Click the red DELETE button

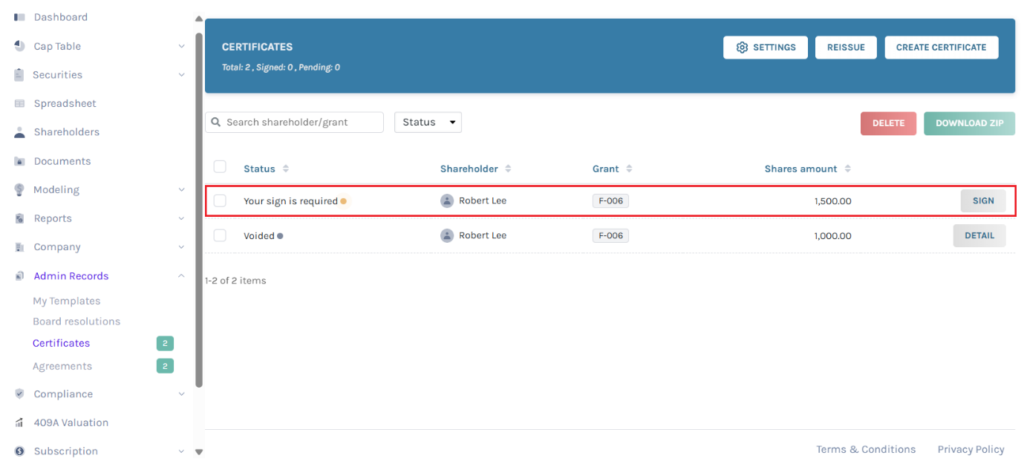pos(889,123)
